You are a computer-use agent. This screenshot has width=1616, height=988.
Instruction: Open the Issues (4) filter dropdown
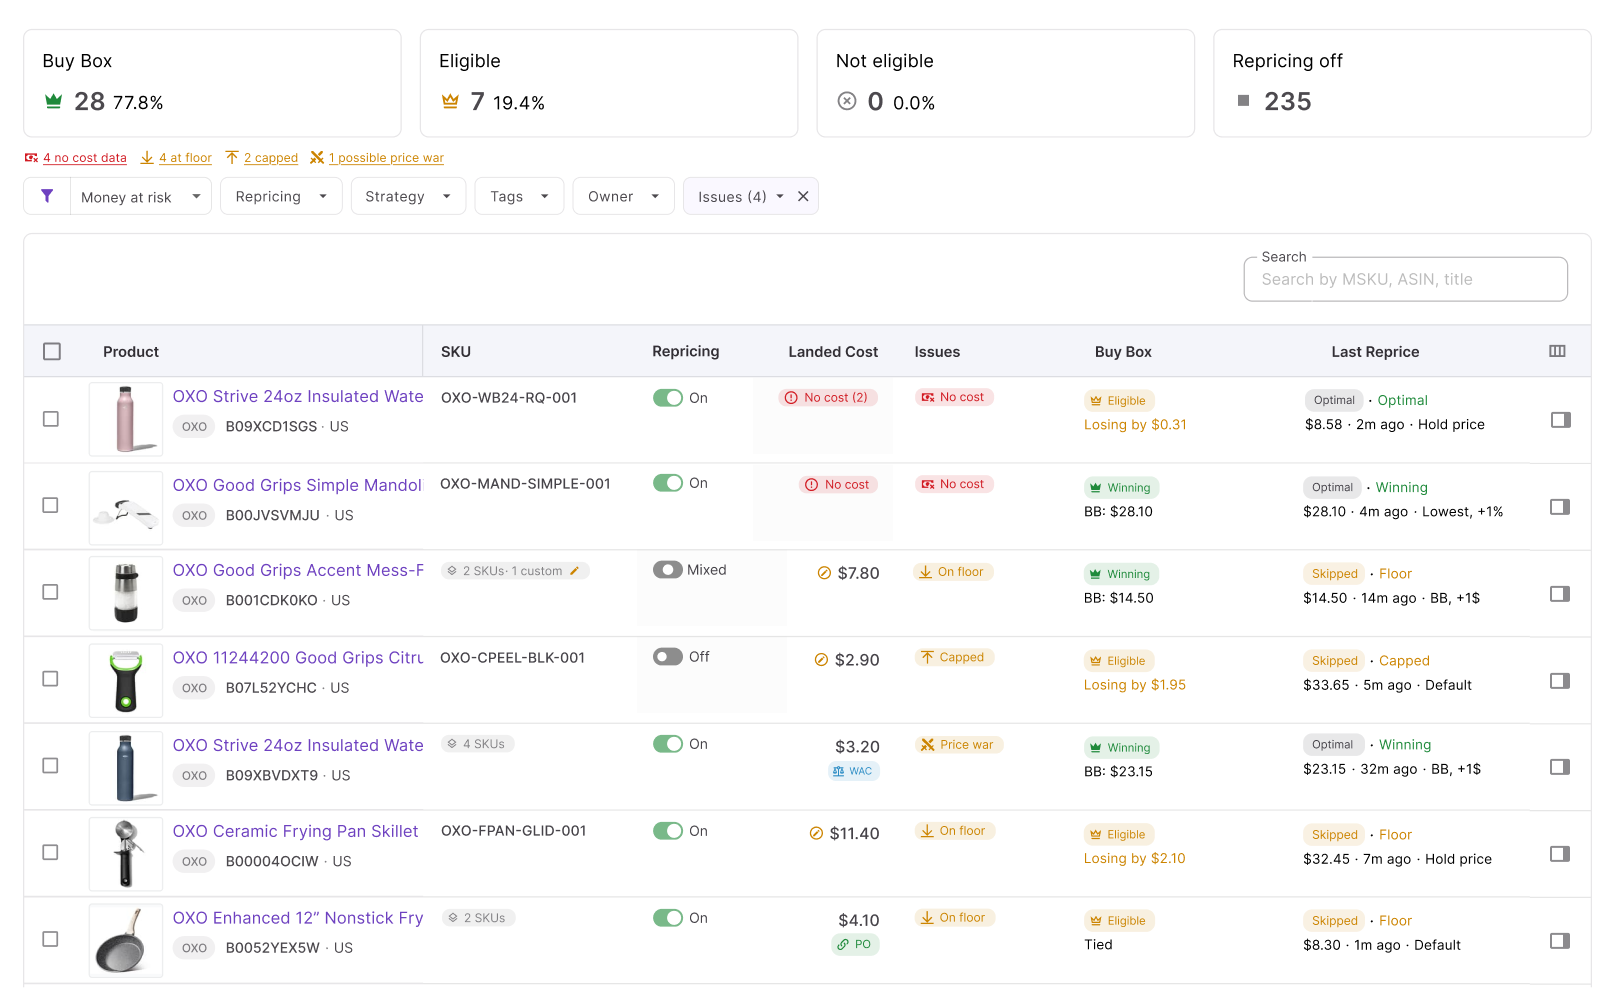pyautogui.click(x=740, y=196)
